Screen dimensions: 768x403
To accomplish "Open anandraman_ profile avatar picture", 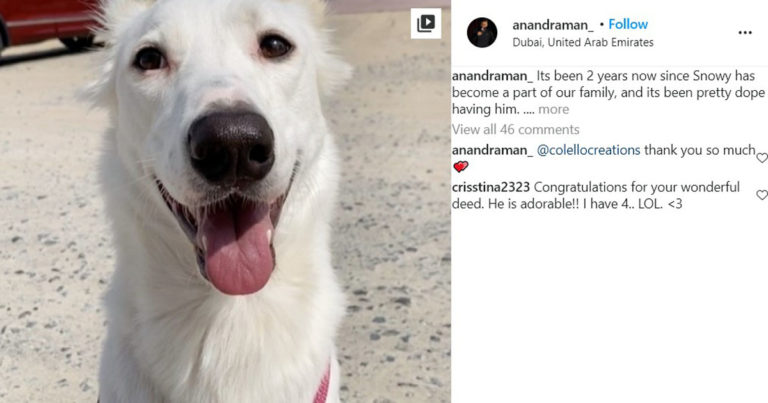I will tap(482, 32).
